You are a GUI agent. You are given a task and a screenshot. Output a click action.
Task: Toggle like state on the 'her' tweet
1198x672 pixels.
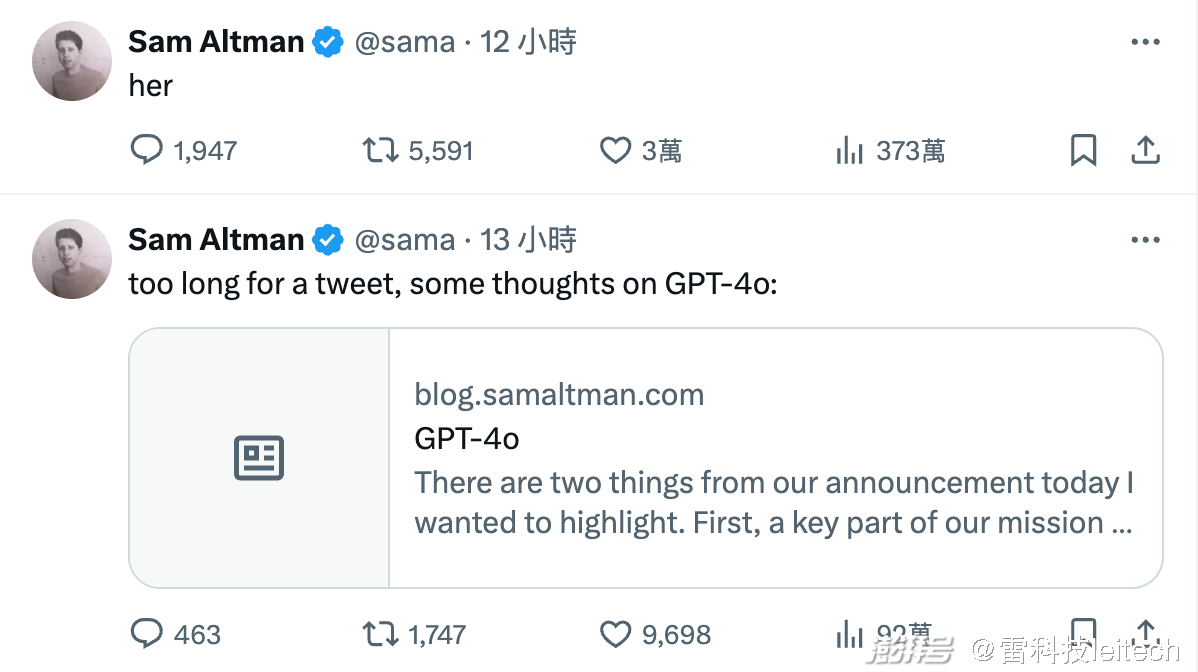pyautogui.click(x=614, y=150)
